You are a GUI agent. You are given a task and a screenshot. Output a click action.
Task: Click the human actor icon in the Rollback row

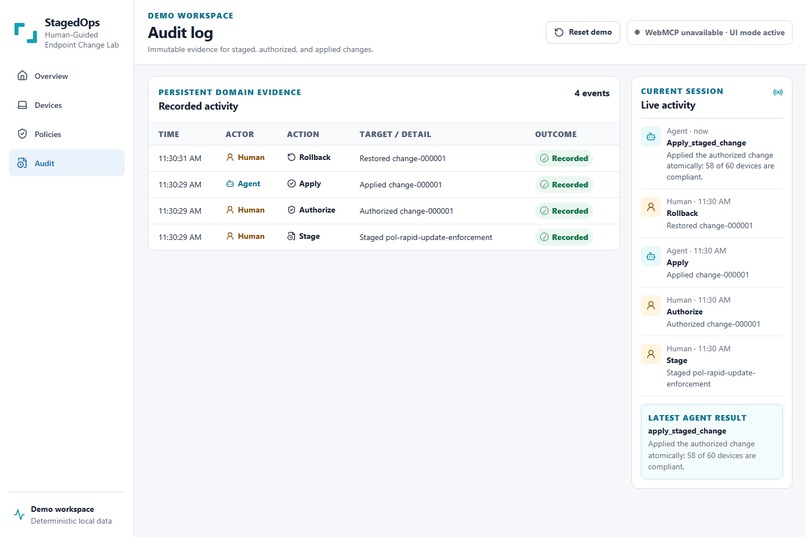[x=230, y=157]
